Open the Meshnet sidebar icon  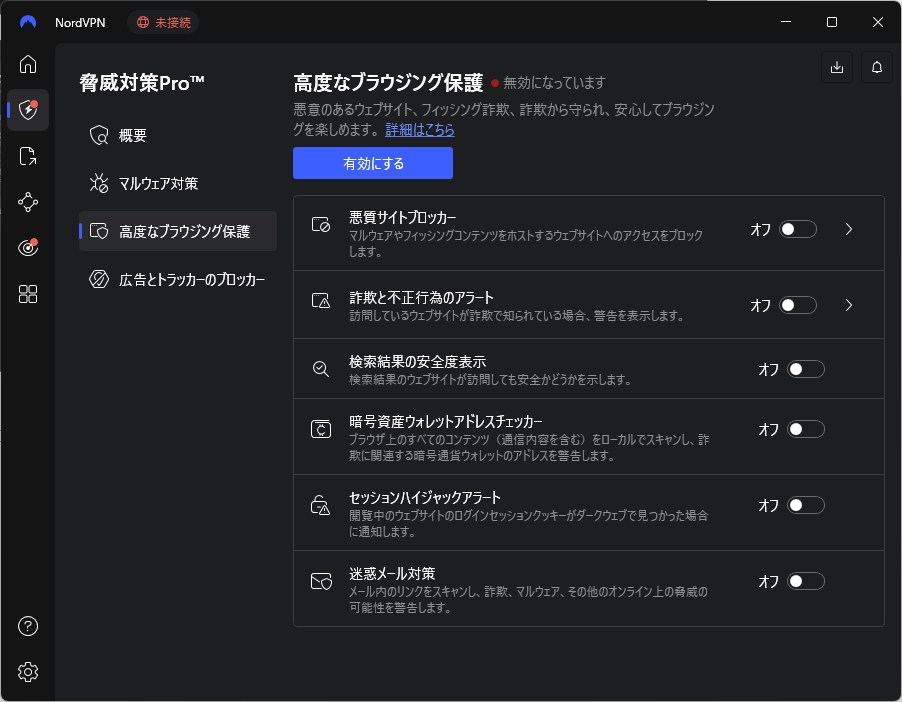click(x=28, y=202)
